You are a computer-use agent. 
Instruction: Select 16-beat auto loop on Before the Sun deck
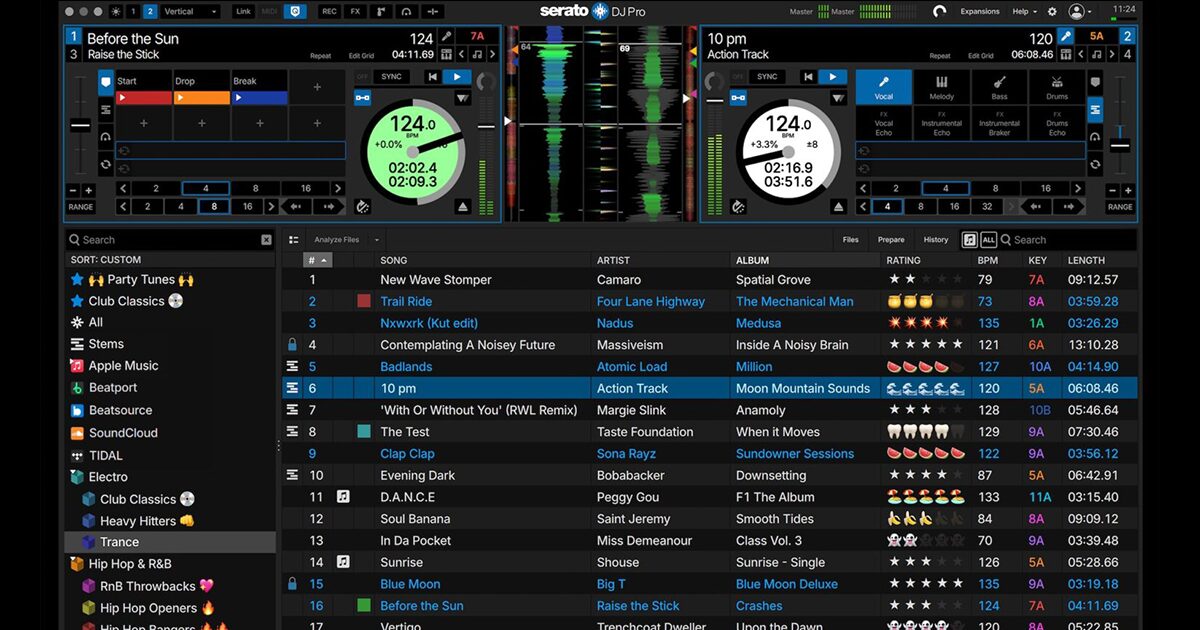coord(306,188)
